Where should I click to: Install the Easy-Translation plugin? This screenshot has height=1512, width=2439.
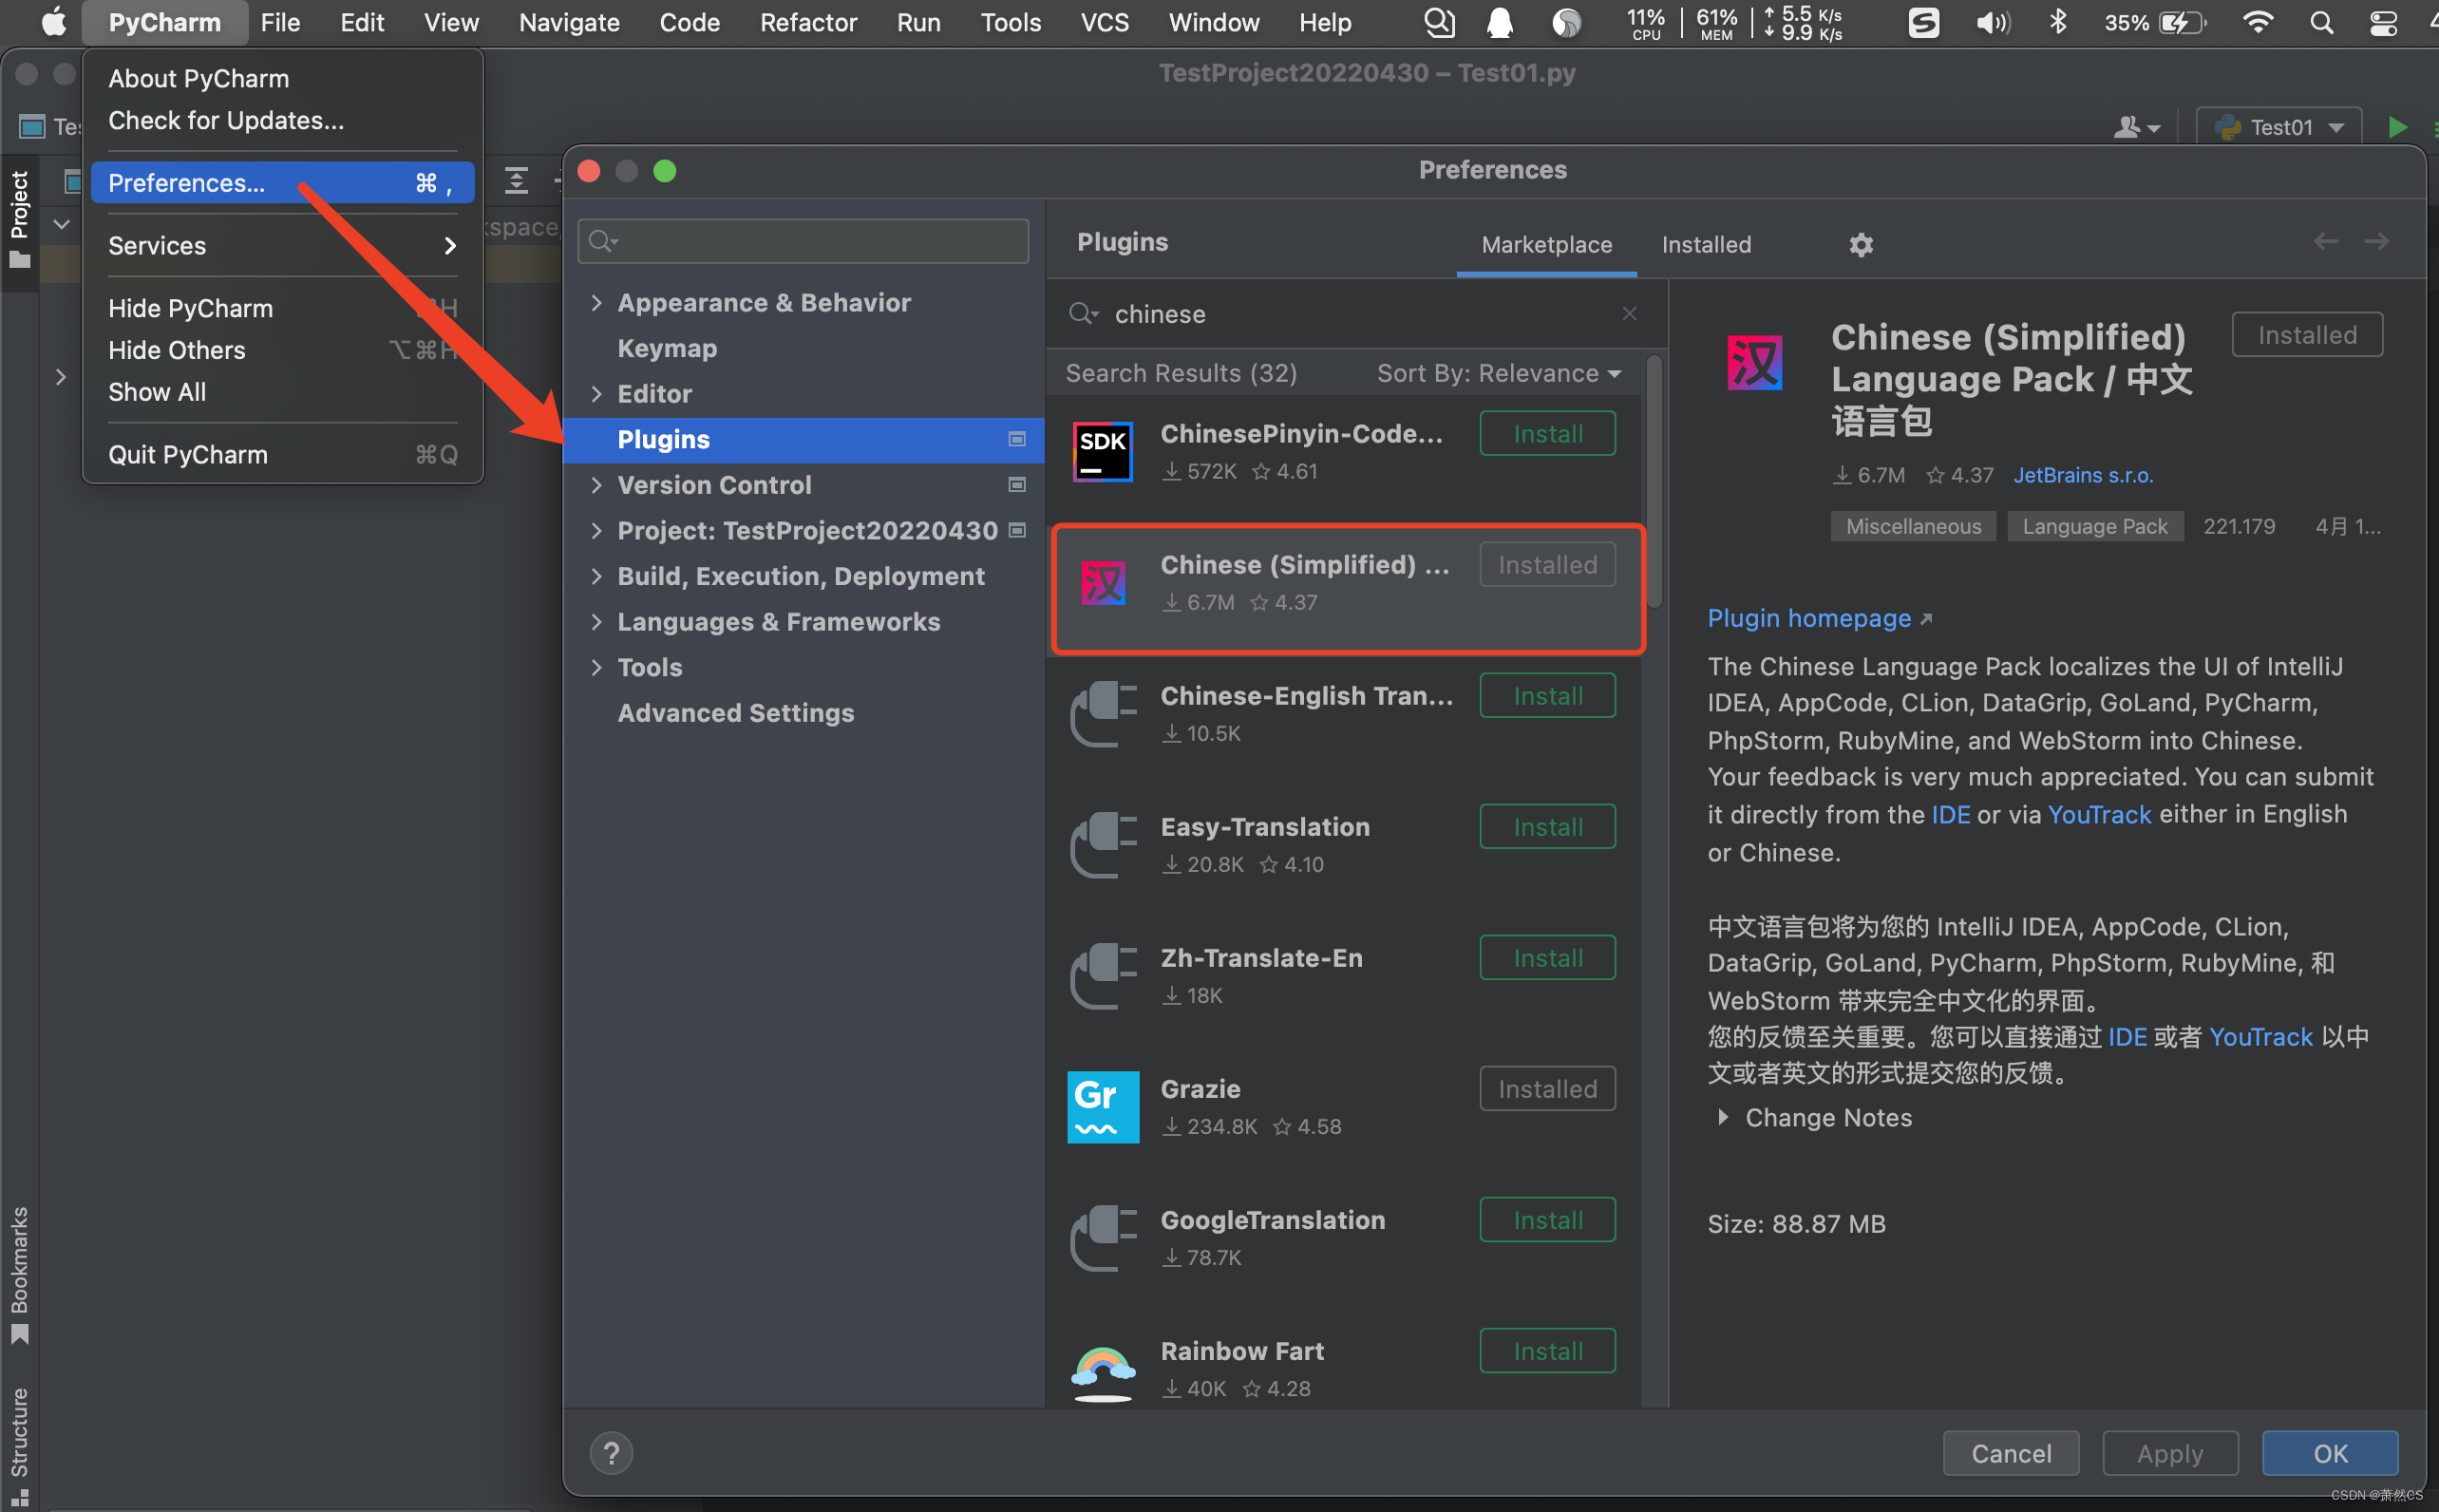(x=1546, y=826)
